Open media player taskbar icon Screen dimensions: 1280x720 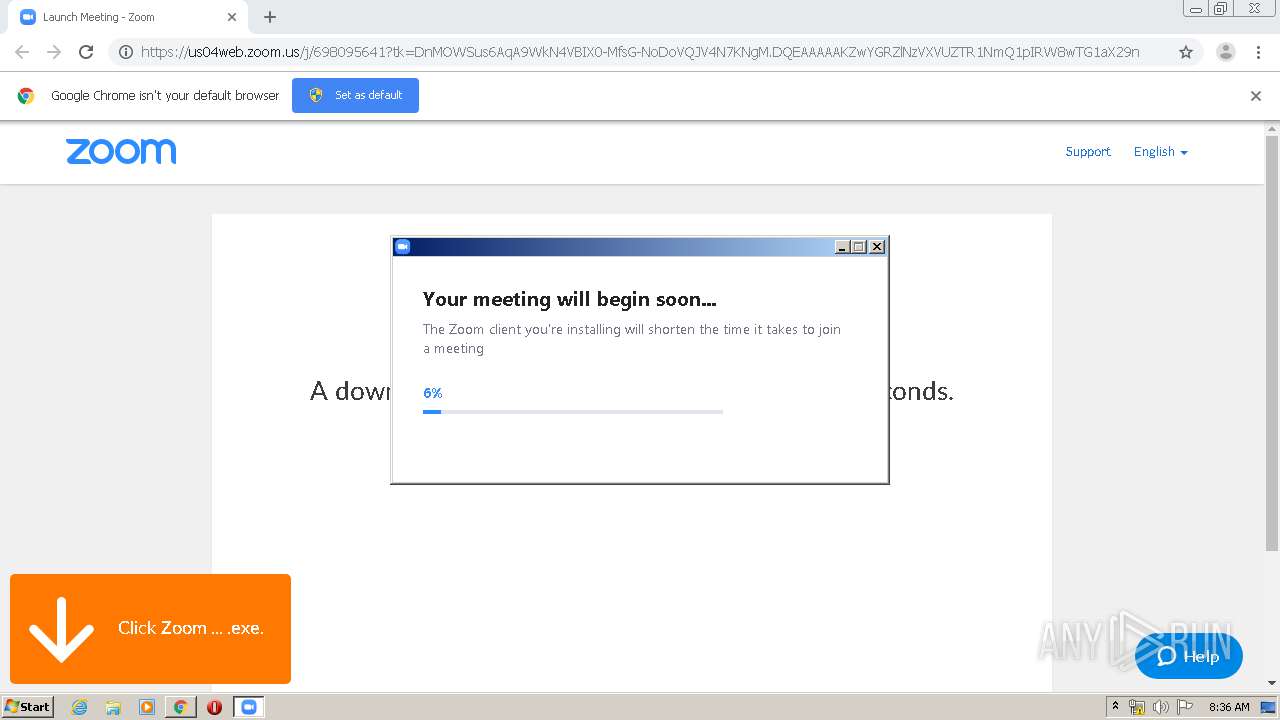(x=147, y=707)
